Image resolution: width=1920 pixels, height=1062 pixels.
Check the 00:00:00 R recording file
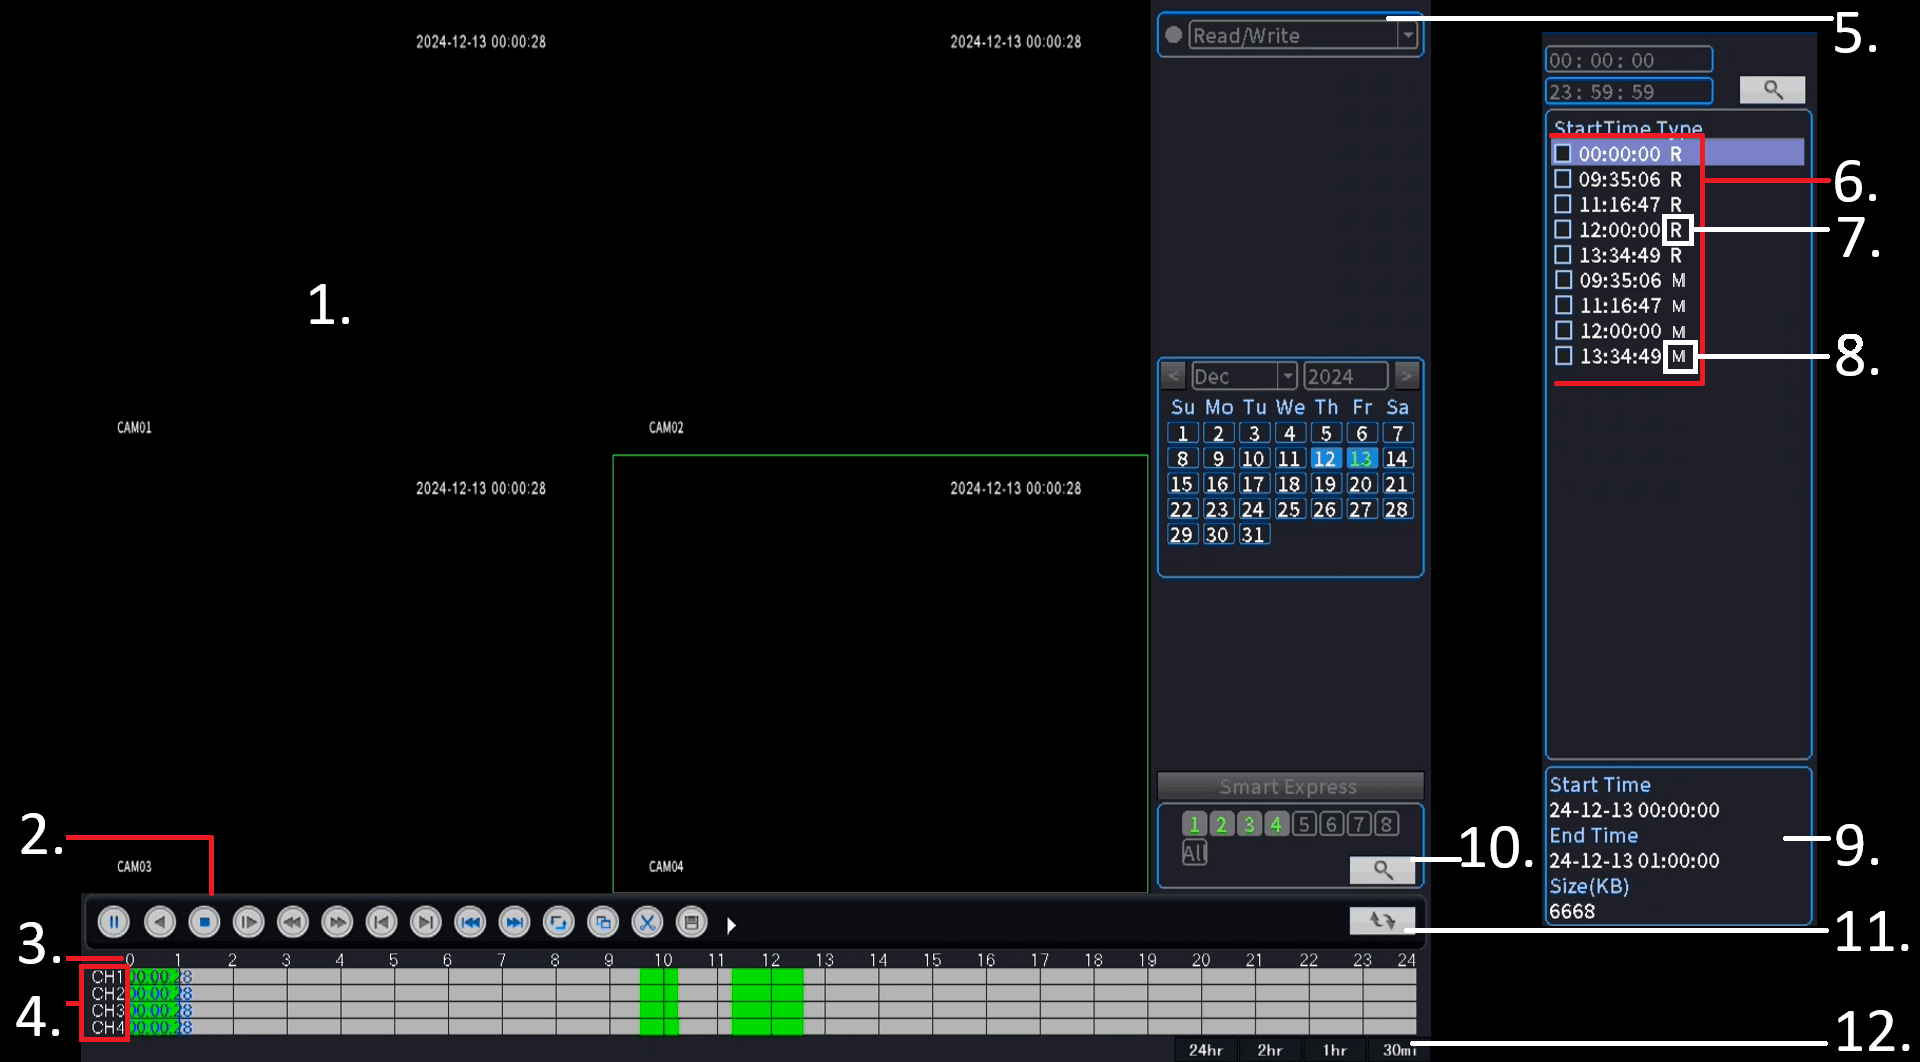point(1563,153)
